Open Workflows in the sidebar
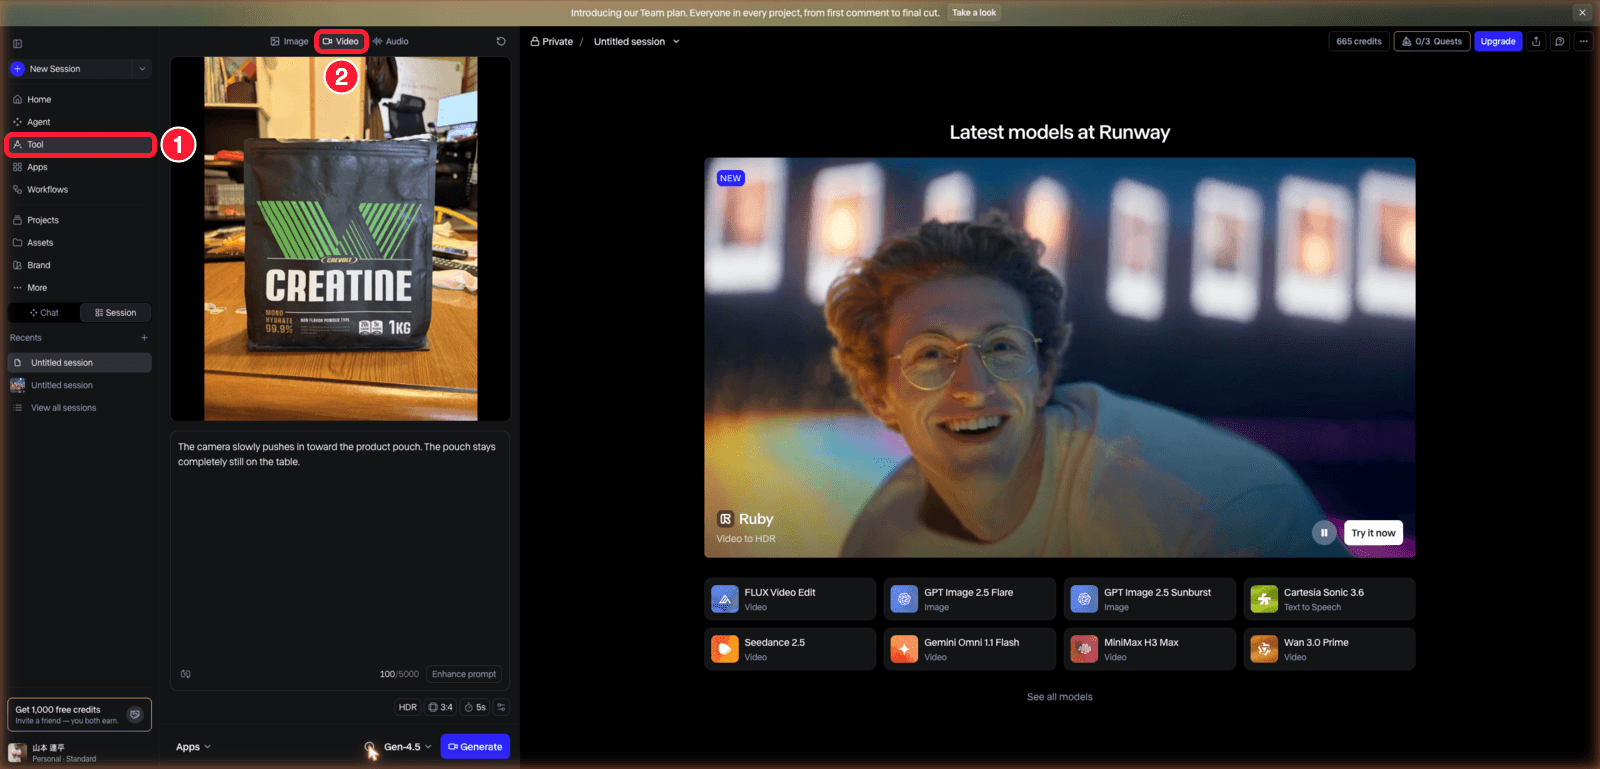Image resolution: width=1600 pixels, height=769 pixels. click(80, 189)
